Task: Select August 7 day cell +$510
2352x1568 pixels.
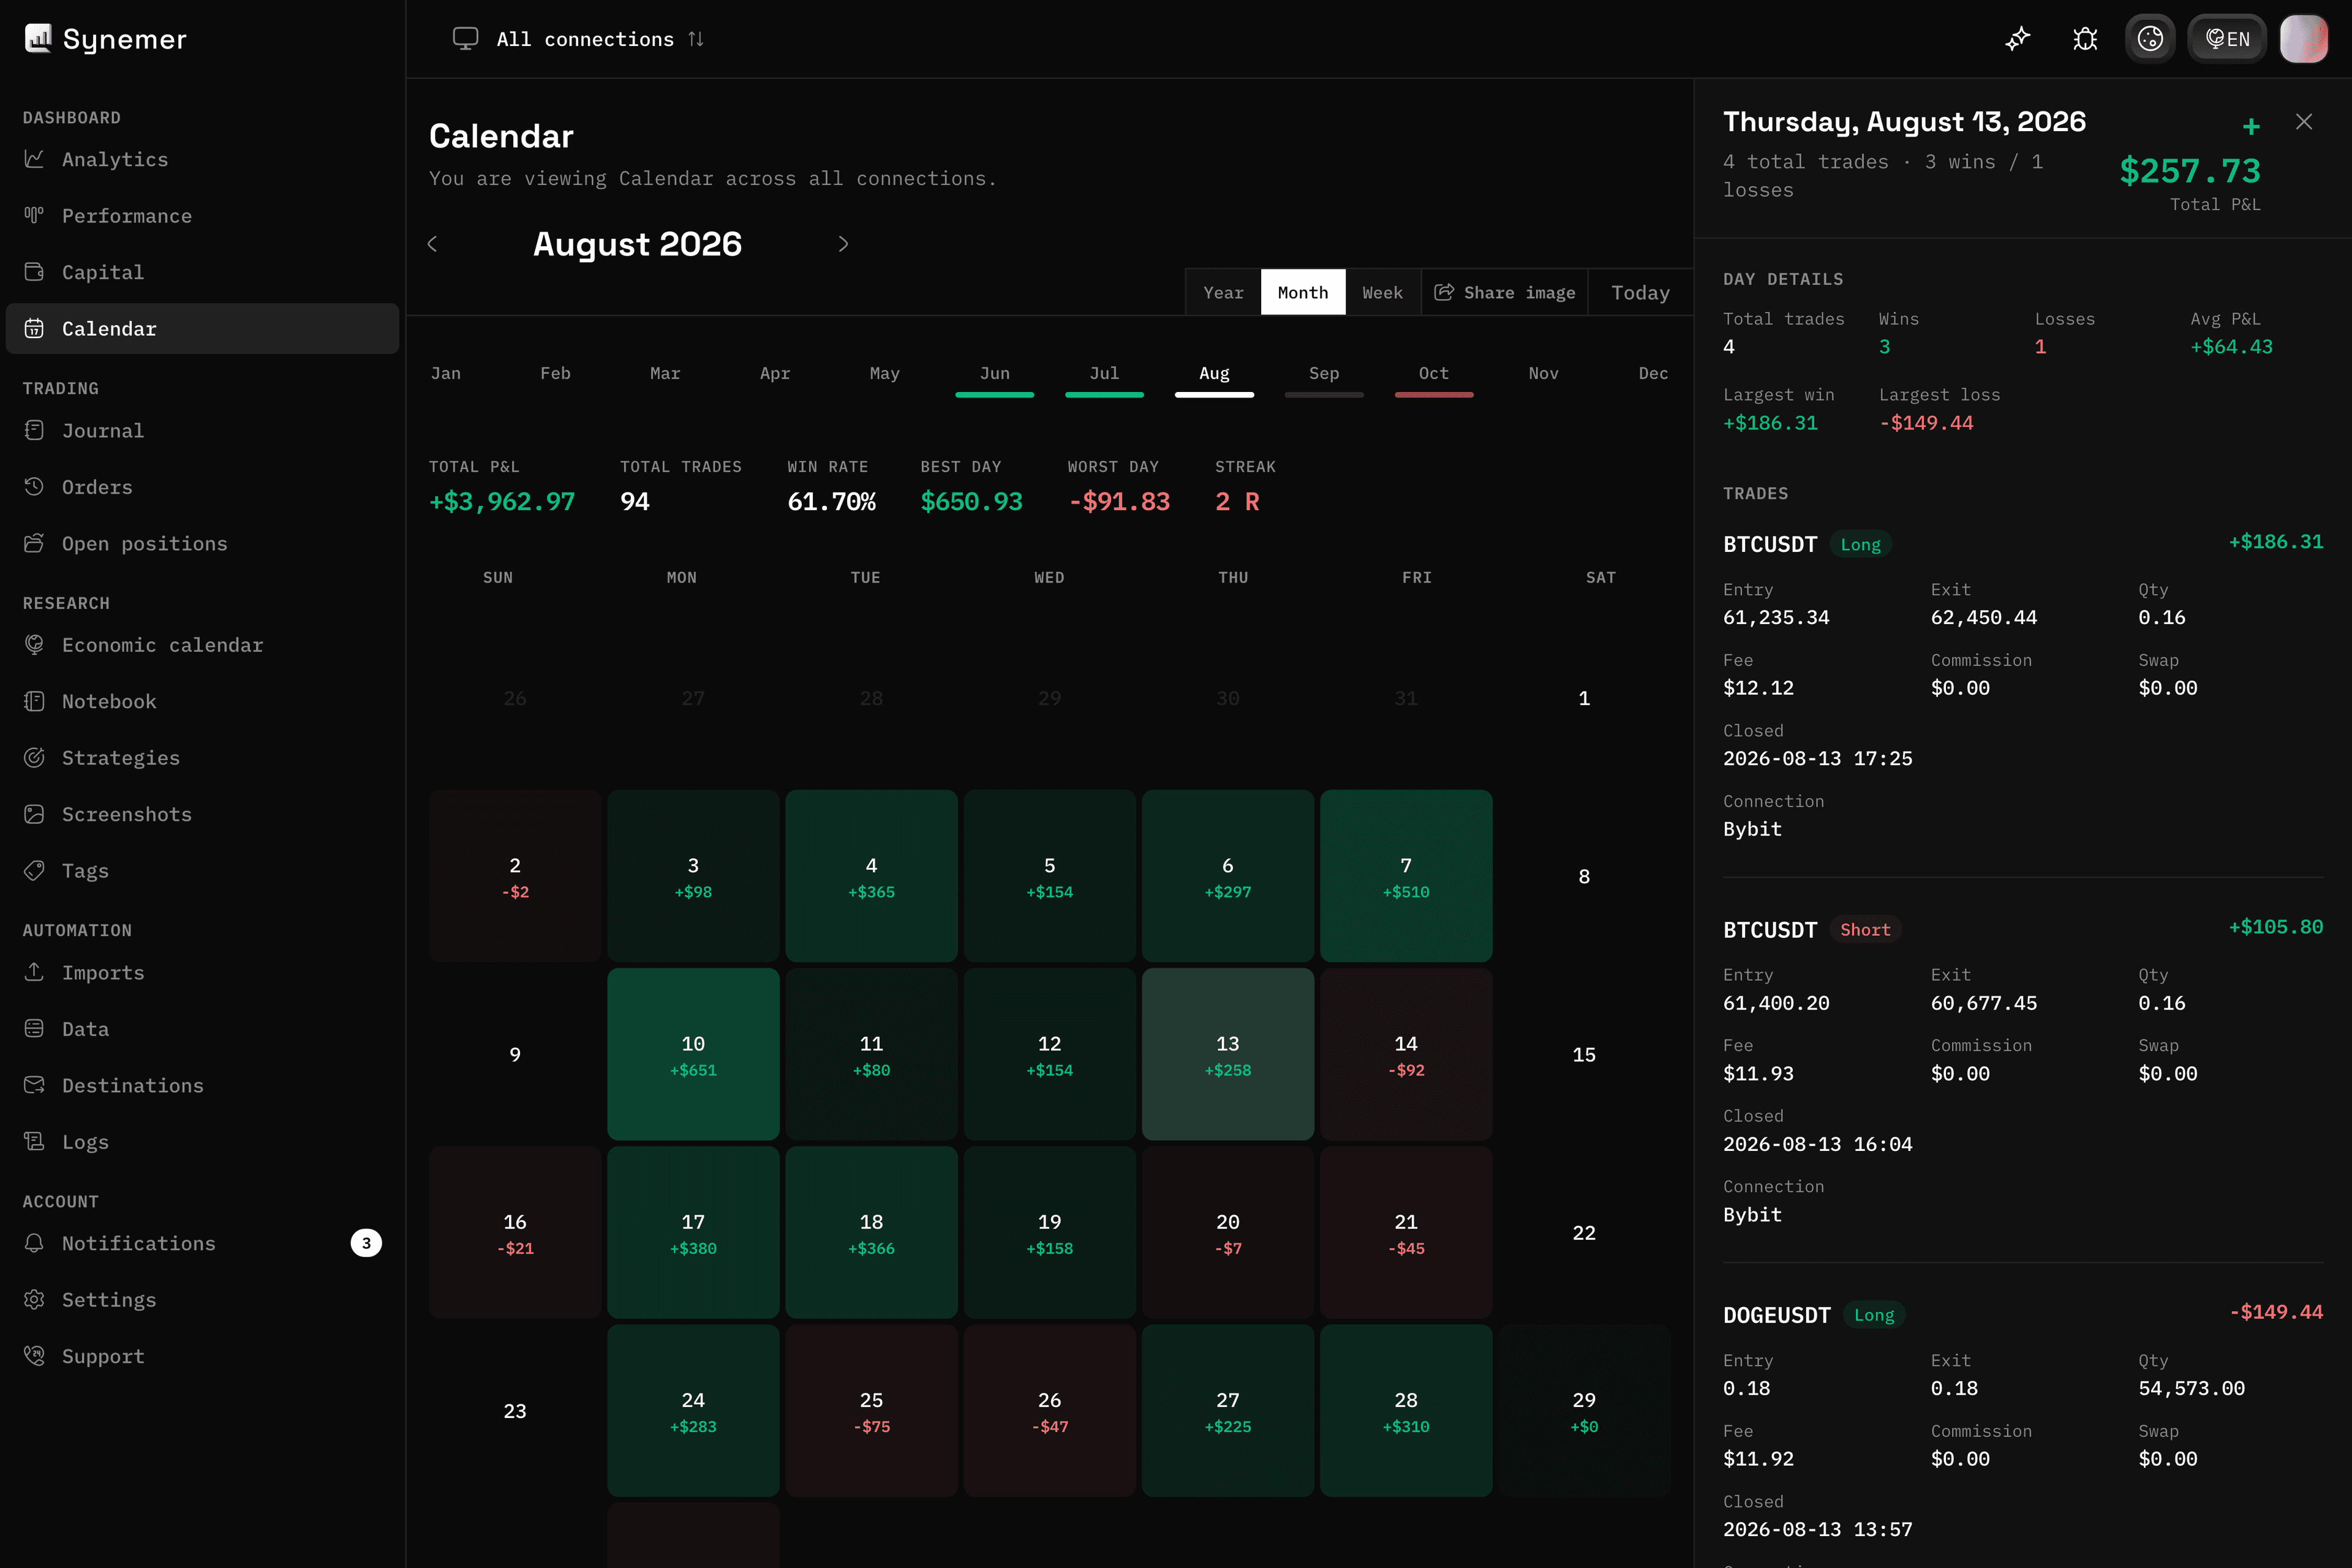Action: [x=1406, y=876]
